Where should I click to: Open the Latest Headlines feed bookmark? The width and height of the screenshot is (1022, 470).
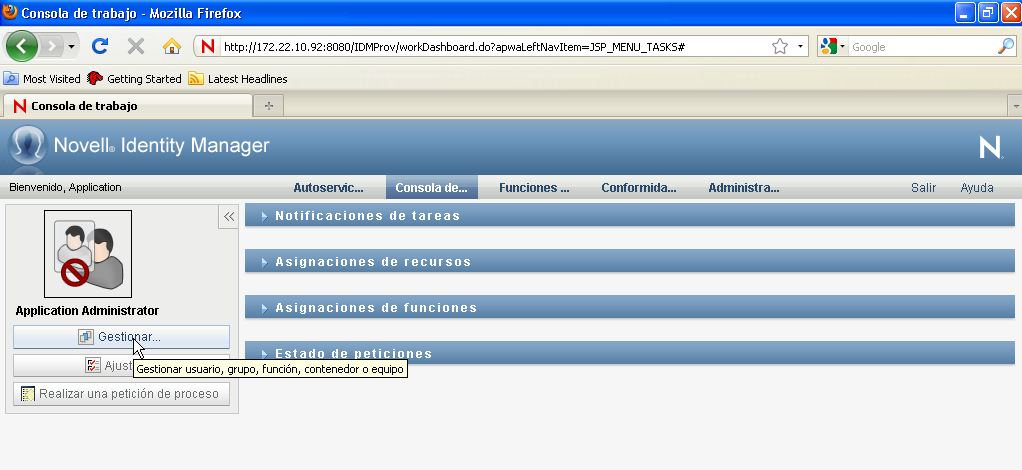pyautogui.click(x=238, y=79)
